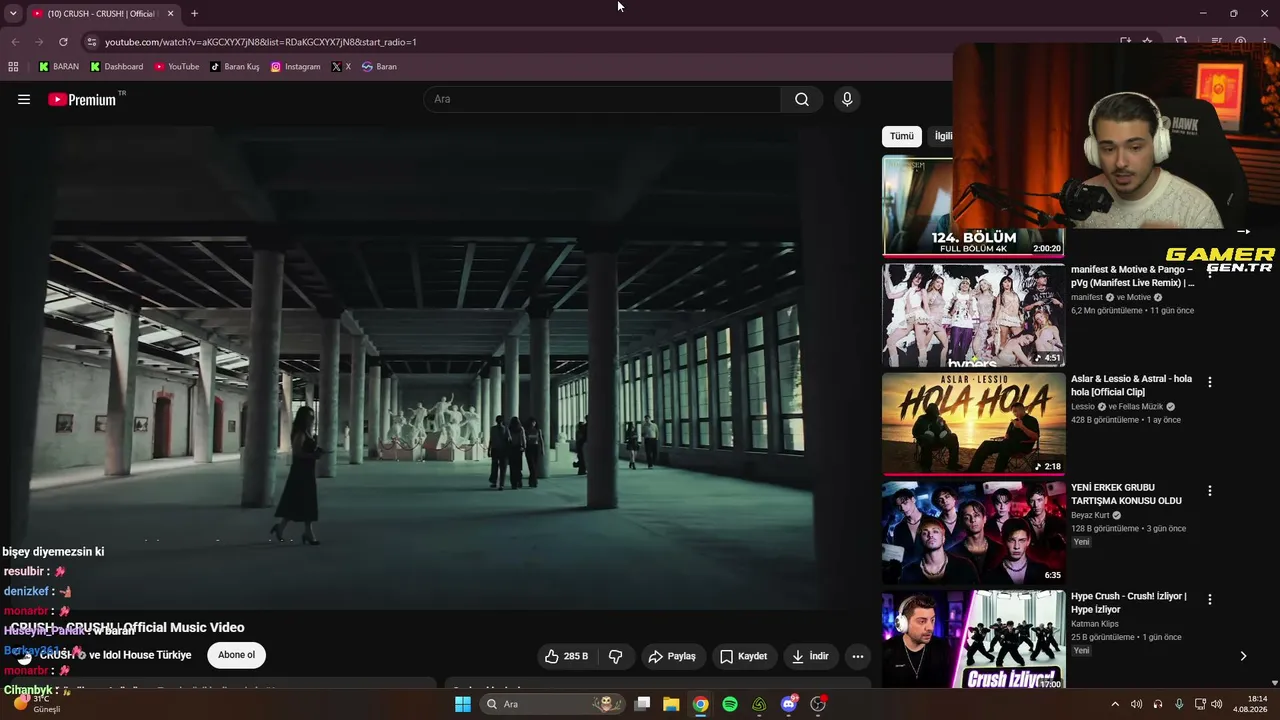Click the address bar URL
Image resolution: width=1280 pixels, height=720 pixels.
261,42
